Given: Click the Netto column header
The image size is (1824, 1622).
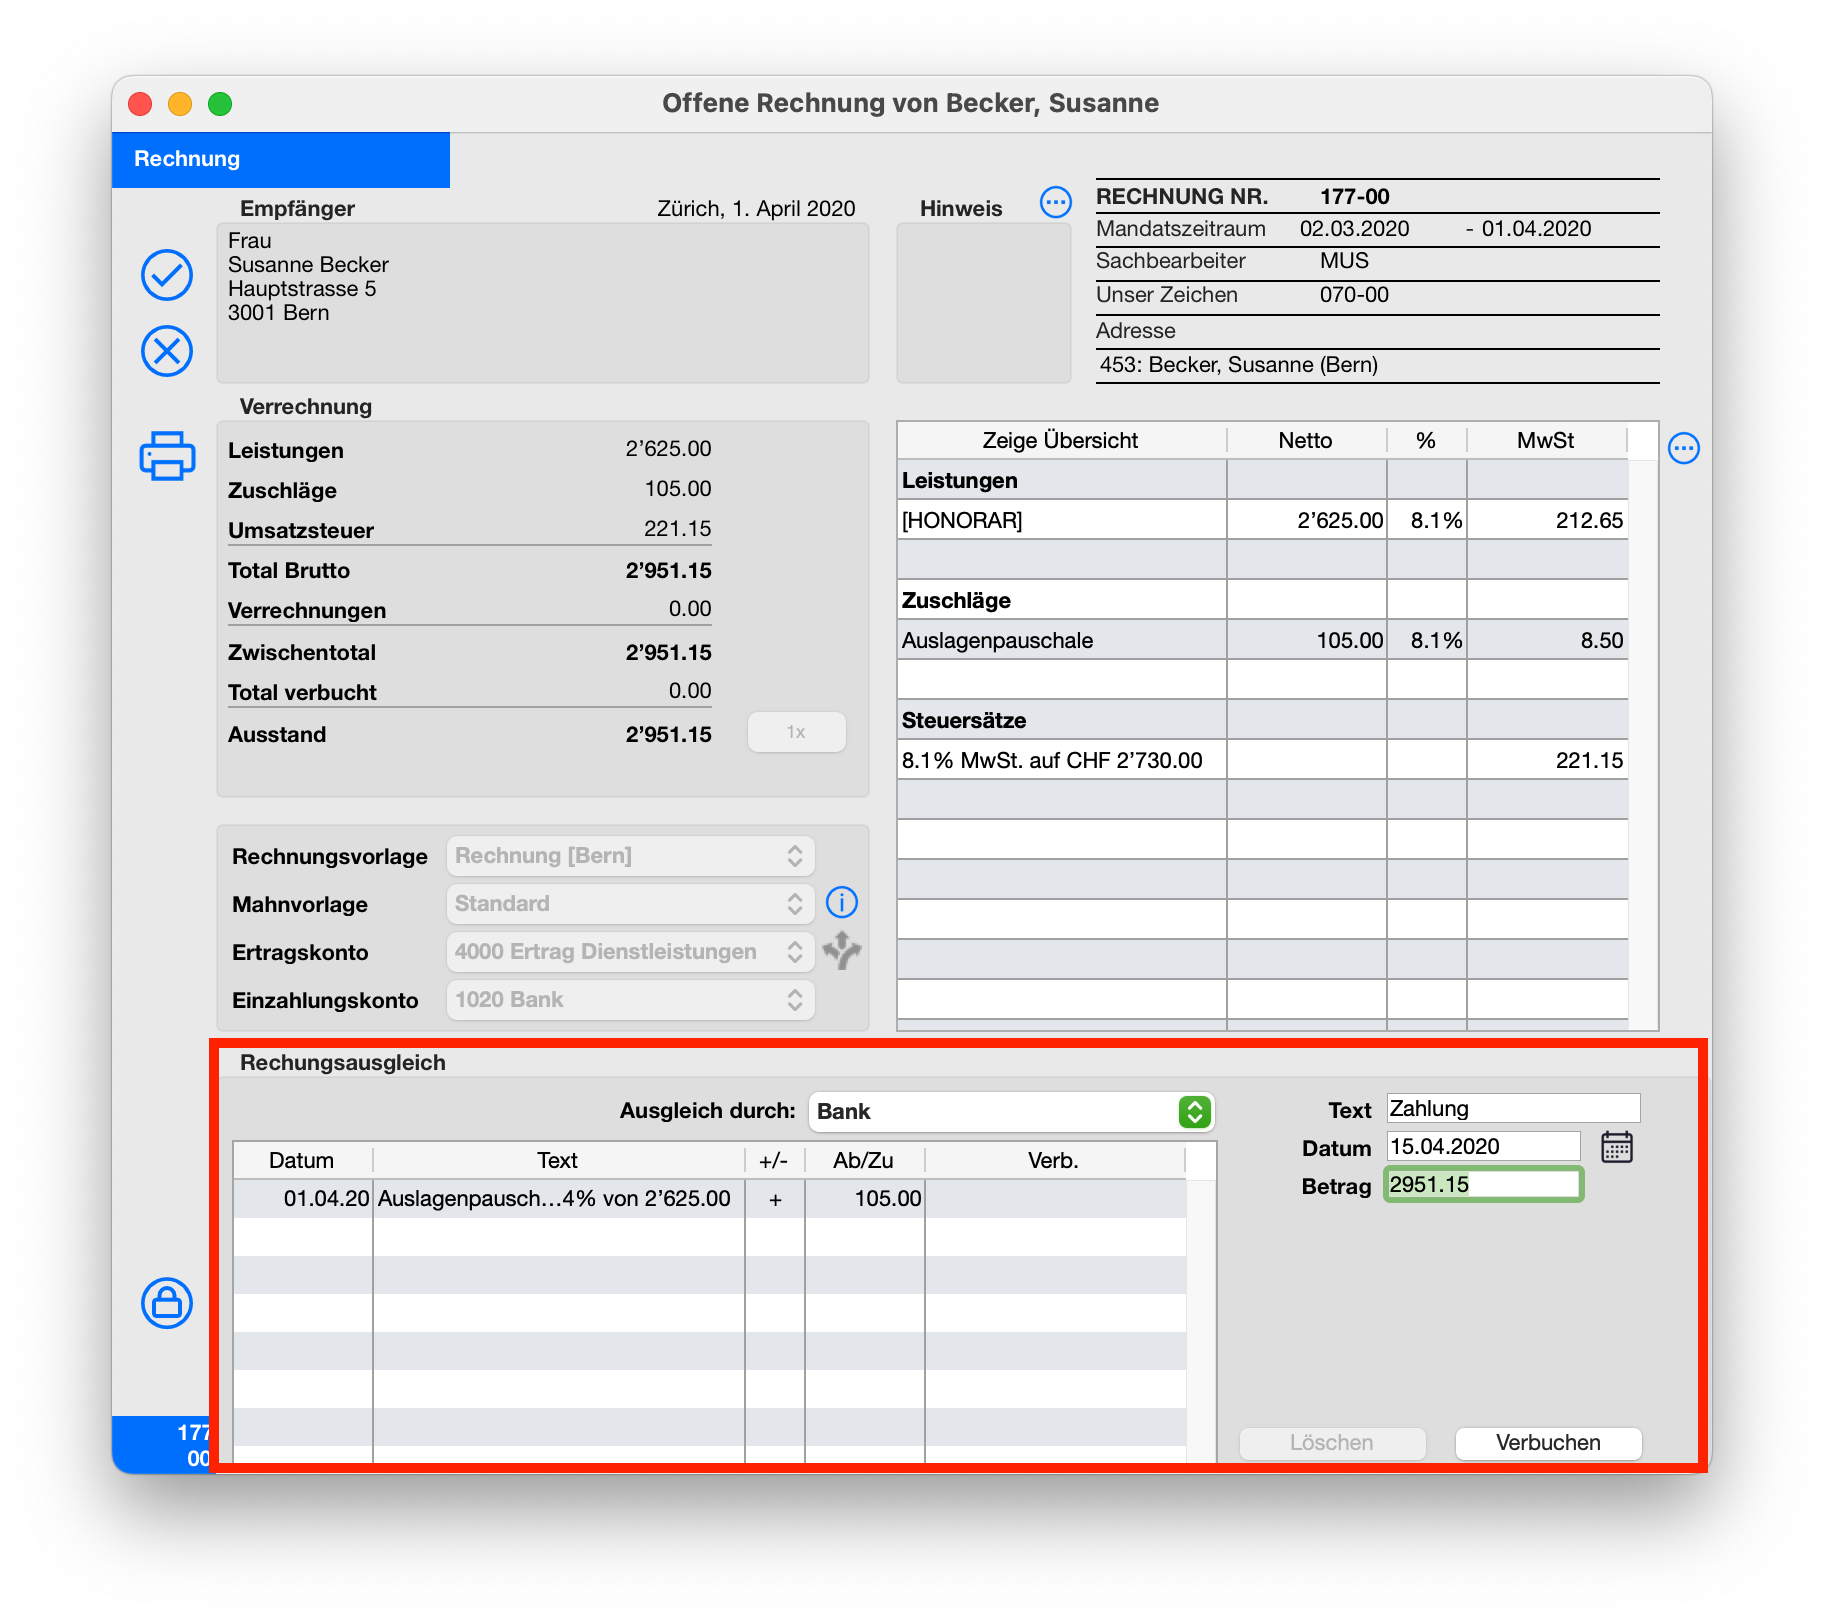Looking at the screenshot, I should pyautogui.click(x=1306, y=441).
